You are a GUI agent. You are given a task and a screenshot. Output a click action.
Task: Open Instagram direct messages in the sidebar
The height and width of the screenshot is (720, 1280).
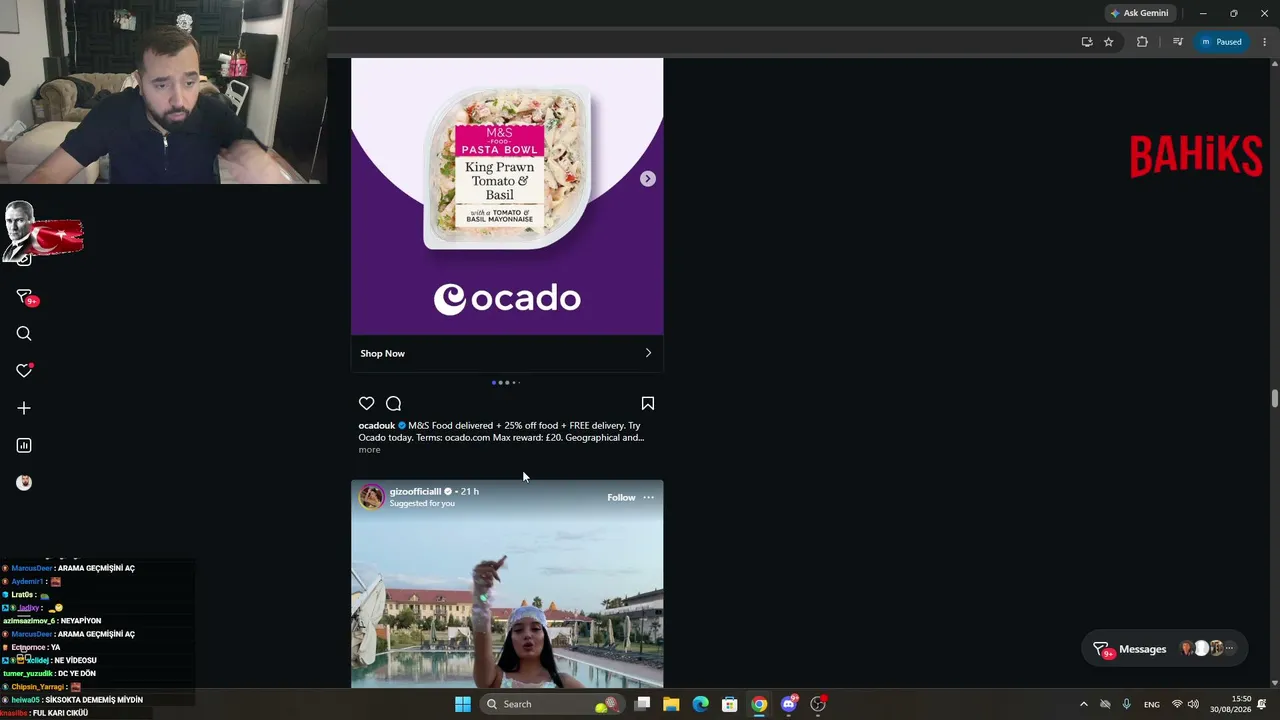[x=25, y=297]
